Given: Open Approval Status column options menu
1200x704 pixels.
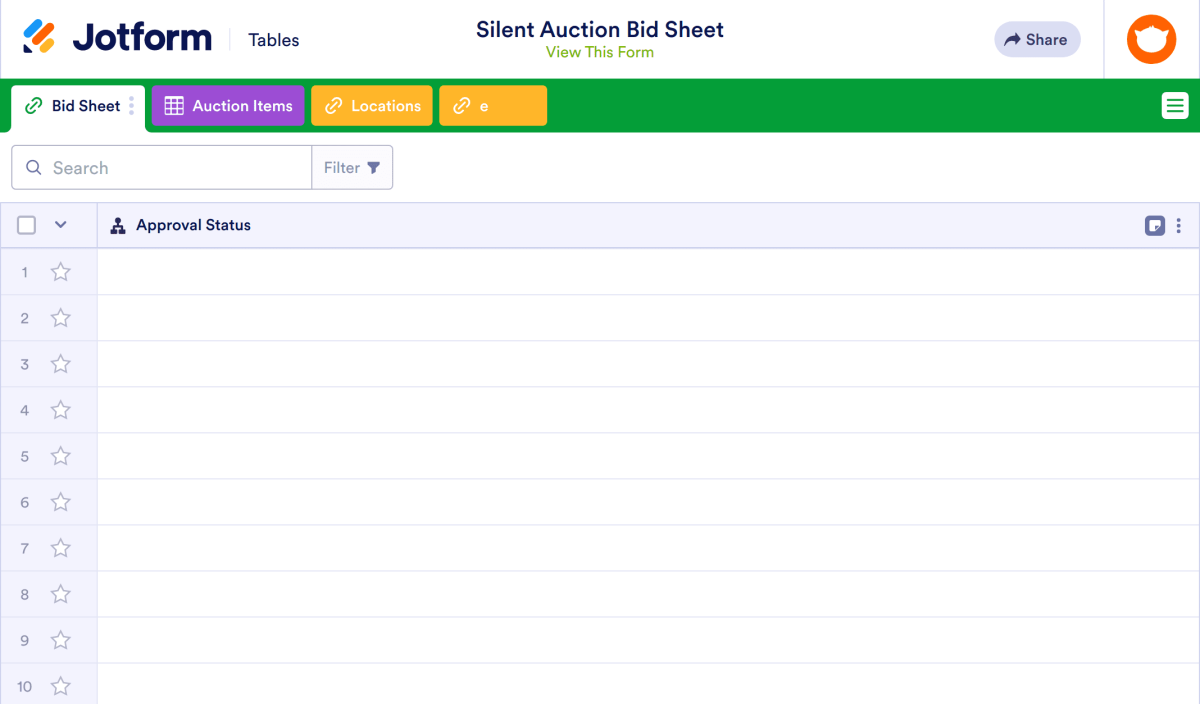Looking at the screenshot, I should click(1178, 226).
